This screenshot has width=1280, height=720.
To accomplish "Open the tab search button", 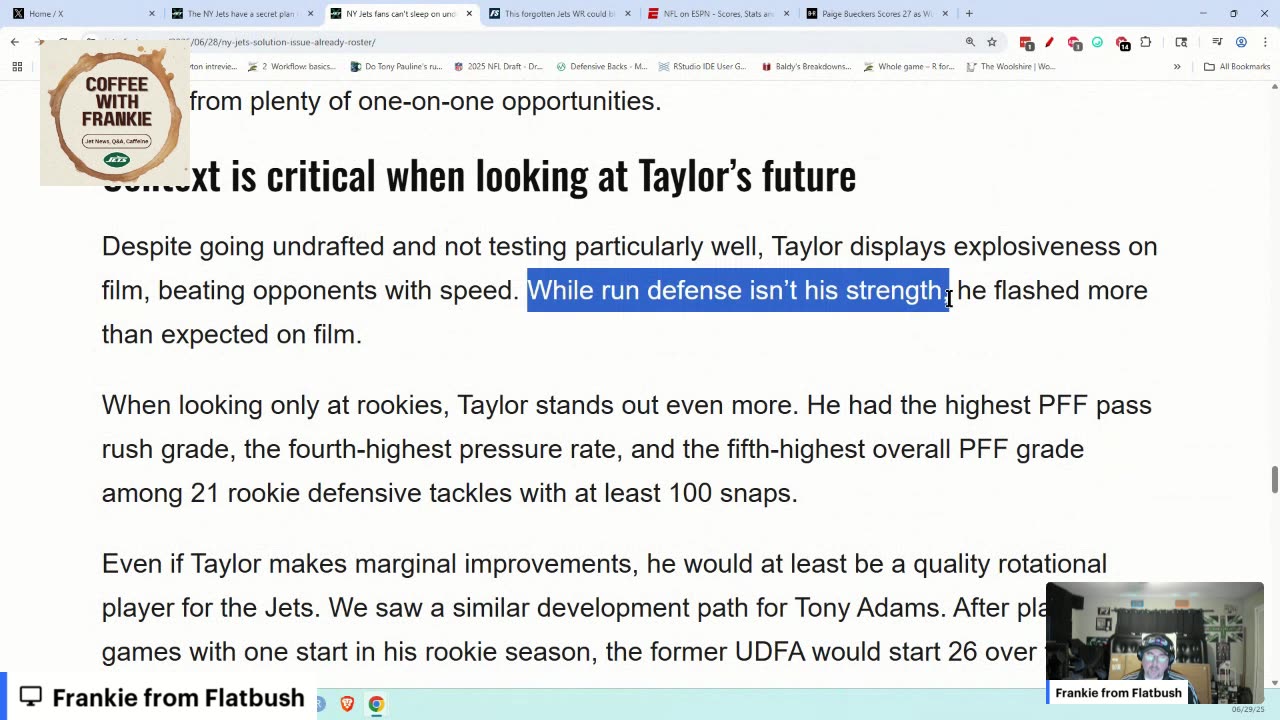I will 1181,42.
